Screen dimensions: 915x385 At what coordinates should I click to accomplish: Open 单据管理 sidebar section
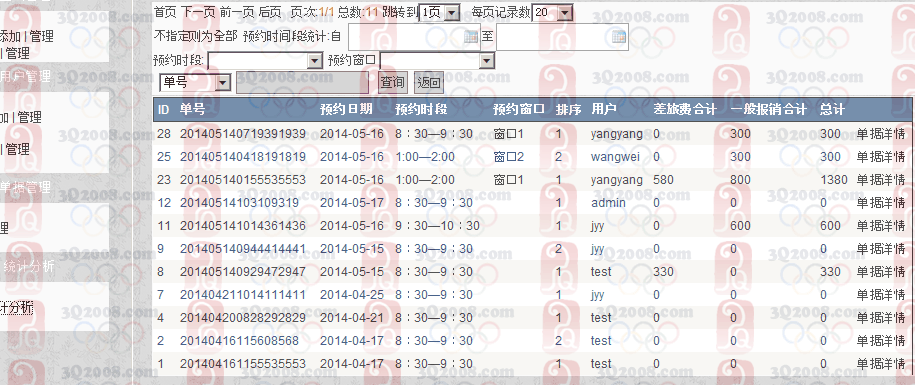[x=25, y=187]
